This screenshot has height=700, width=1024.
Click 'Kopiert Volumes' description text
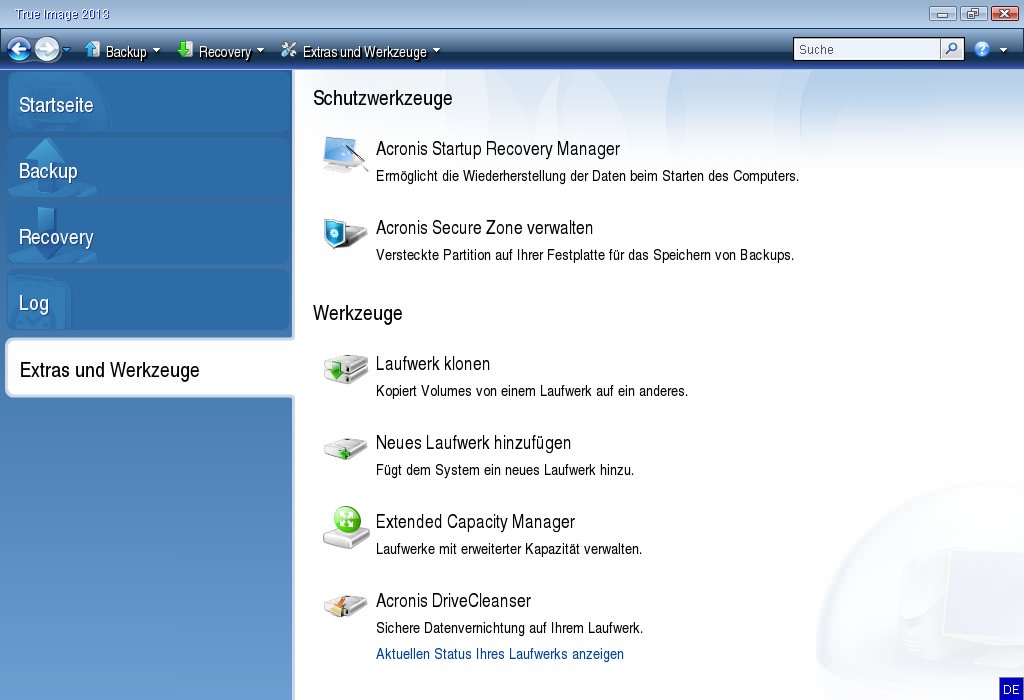pyautogui.click(x=532, y=390)
